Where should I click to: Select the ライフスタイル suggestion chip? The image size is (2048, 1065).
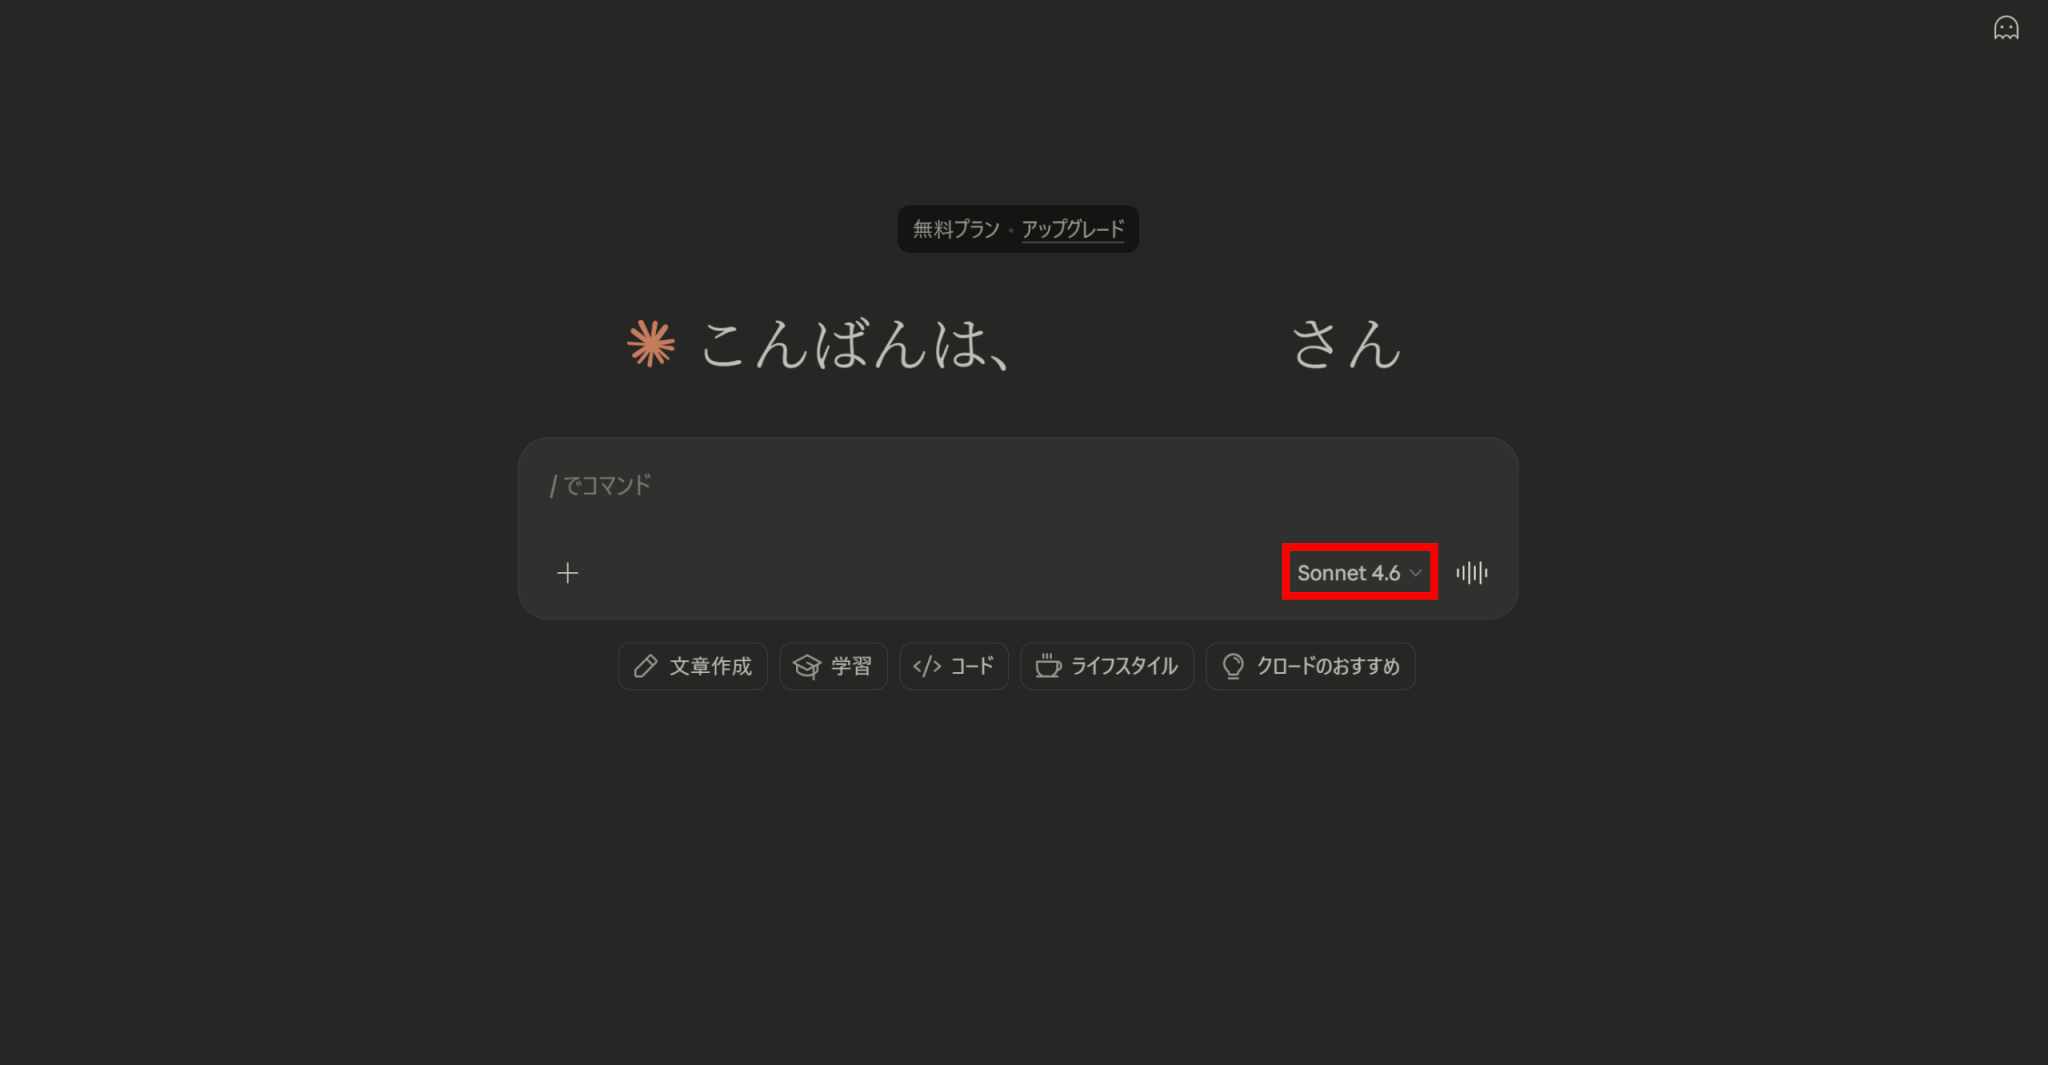(x=1107, y=666)
